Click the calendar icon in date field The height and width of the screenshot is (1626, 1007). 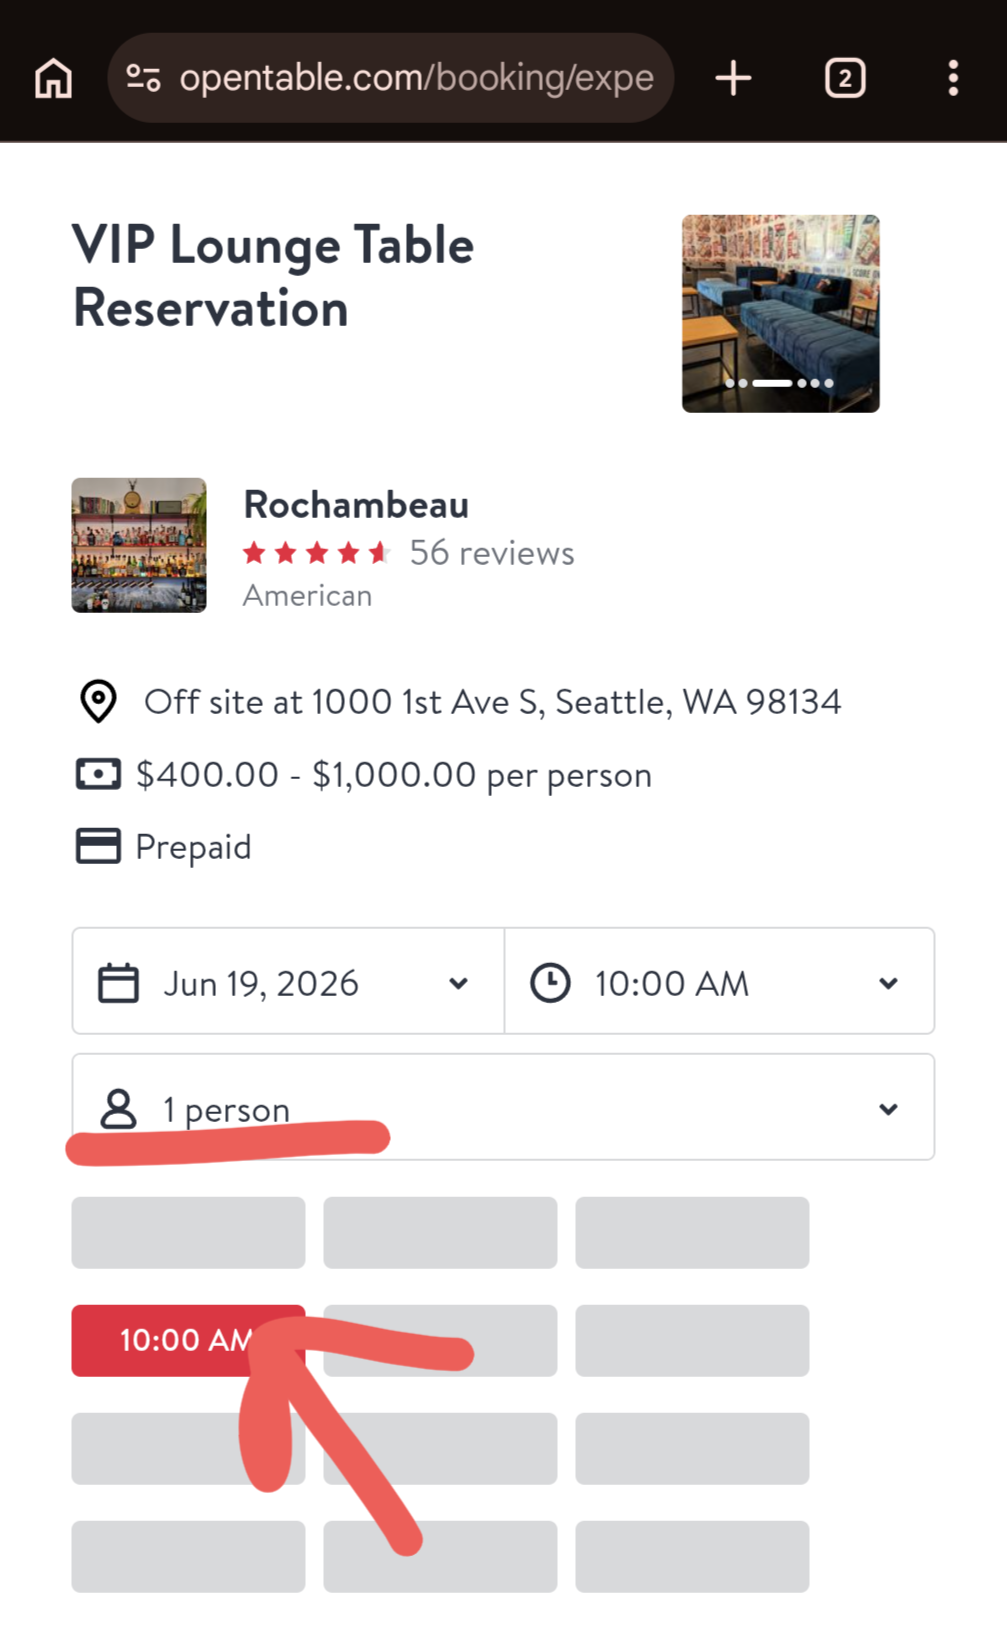(118, 982)
